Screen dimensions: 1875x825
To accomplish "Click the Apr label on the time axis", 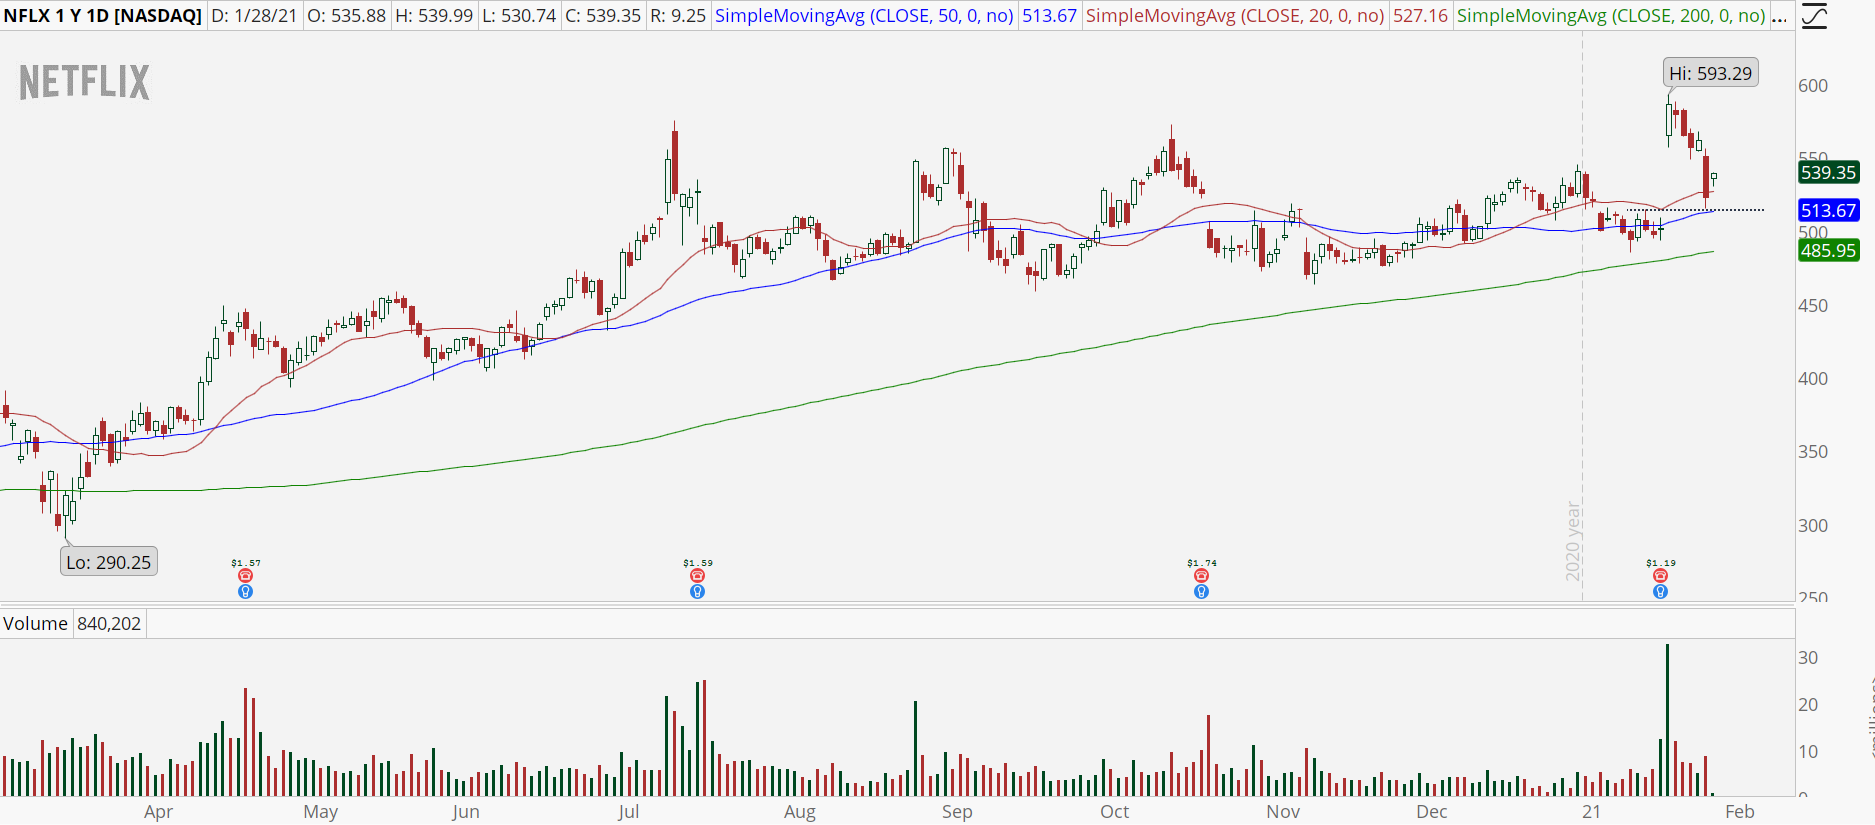I will (x=158, y=812).
